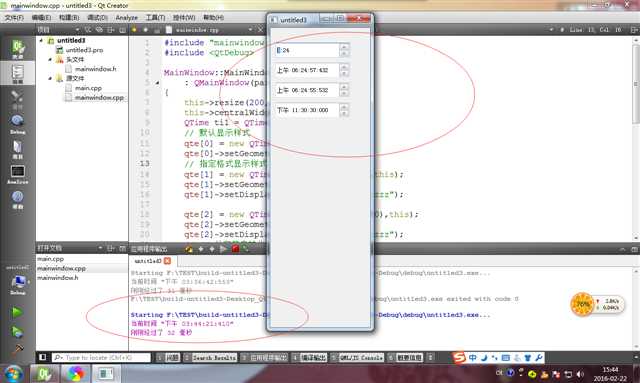Open the 调试(D) menu
This screenshot has height=383, width=640.
[x=97, y=18]
